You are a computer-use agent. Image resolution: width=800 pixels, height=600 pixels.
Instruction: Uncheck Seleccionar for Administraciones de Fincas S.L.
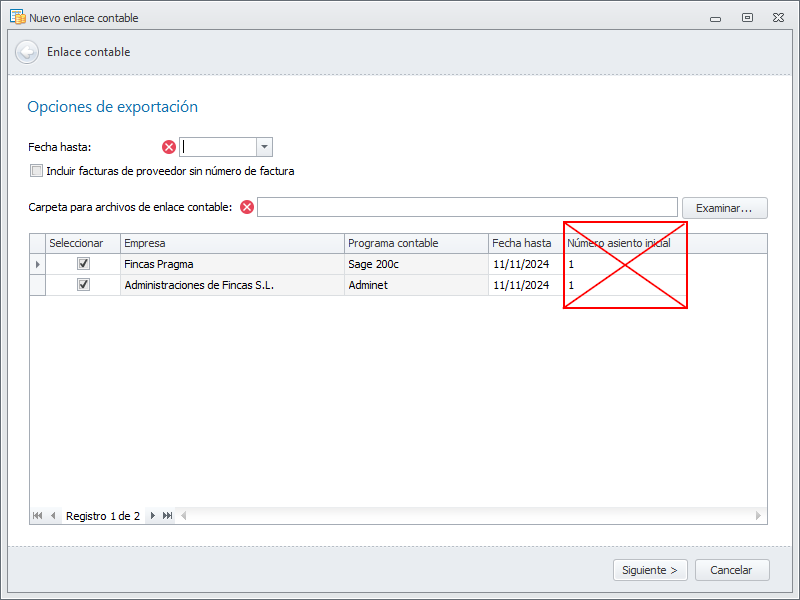coord(83,285)
